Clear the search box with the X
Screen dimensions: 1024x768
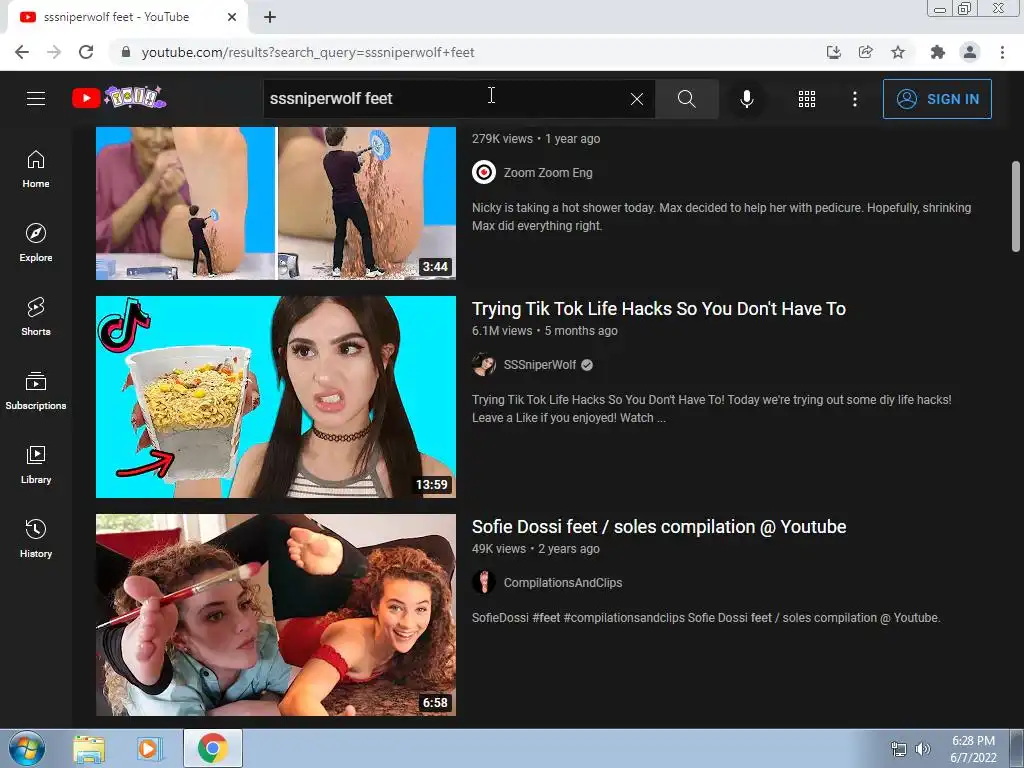coord(637,99)
